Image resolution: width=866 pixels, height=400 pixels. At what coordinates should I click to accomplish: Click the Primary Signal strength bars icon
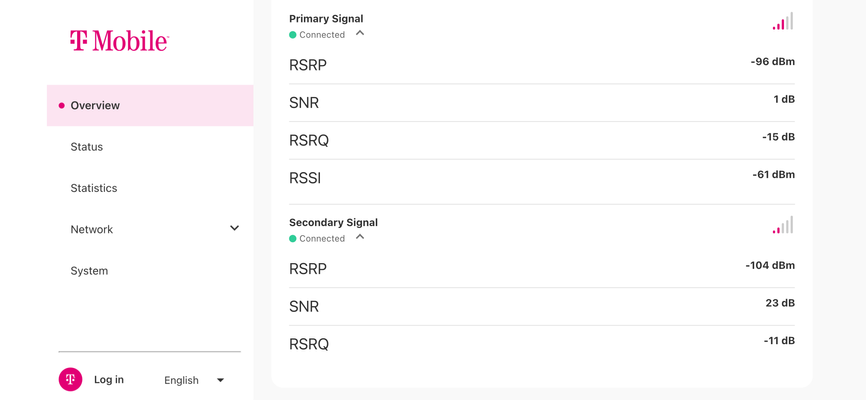pyautogui.click(x=783, y=21)
